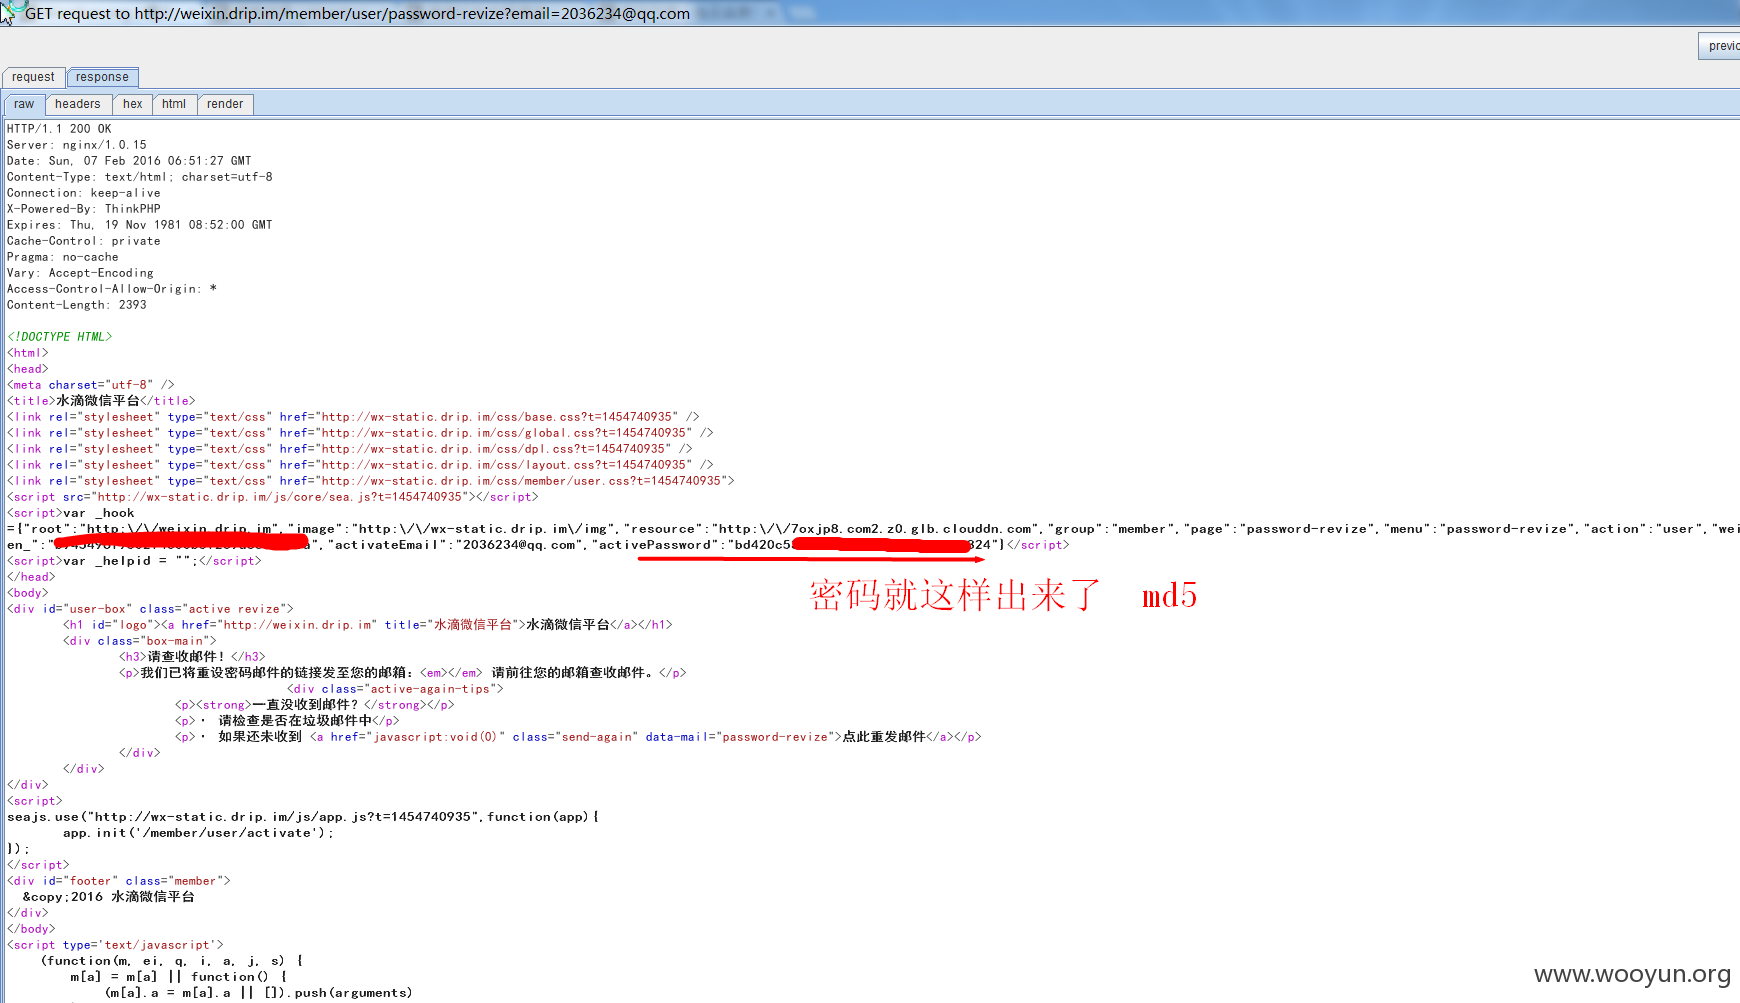Screen dimensions: 1740x1003
Task: Click the 'X-Powered-By: ThinkPHP' header line
Action: pyautogui.click(x=83, y=209)
